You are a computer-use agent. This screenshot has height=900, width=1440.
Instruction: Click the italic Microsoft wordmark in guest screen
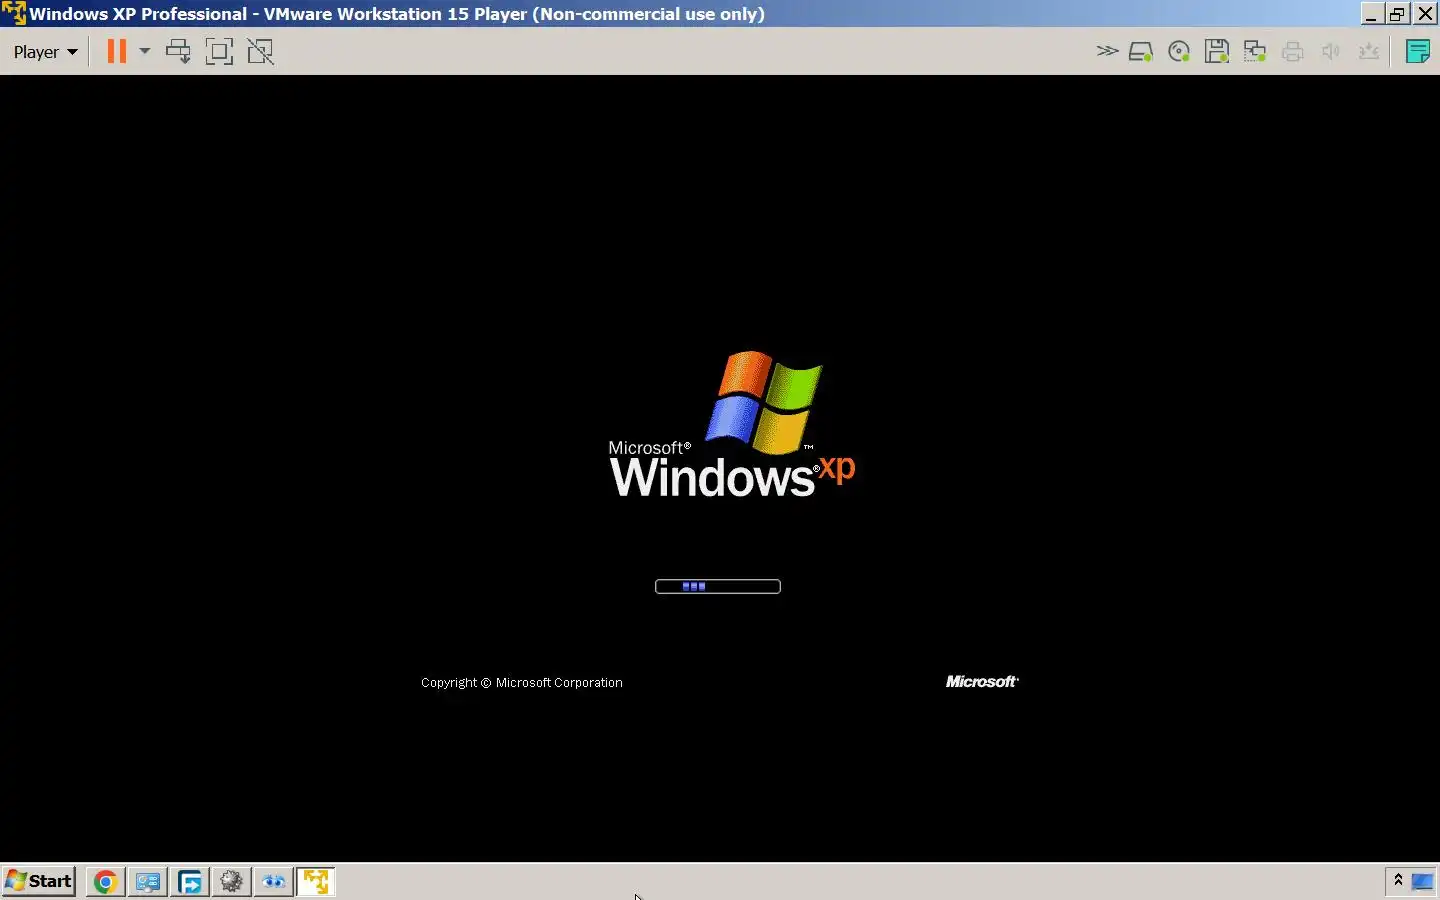[x=982, y=681]
